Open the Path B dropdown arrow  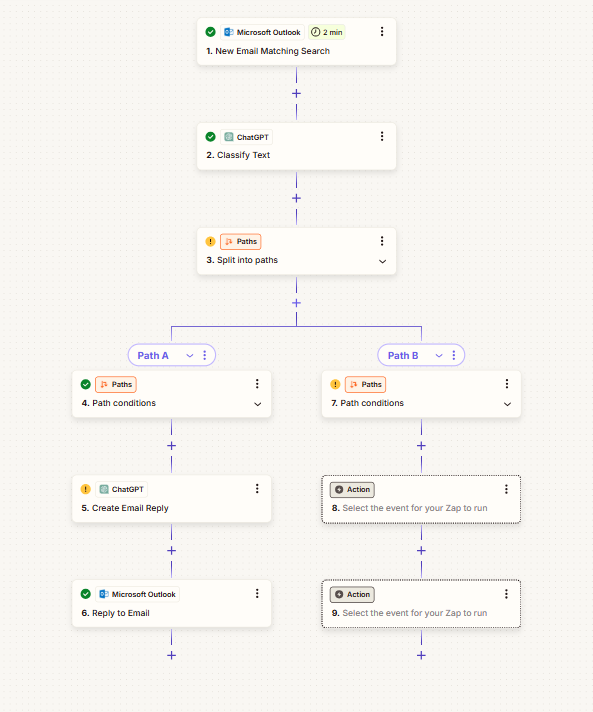pos(439,356)
